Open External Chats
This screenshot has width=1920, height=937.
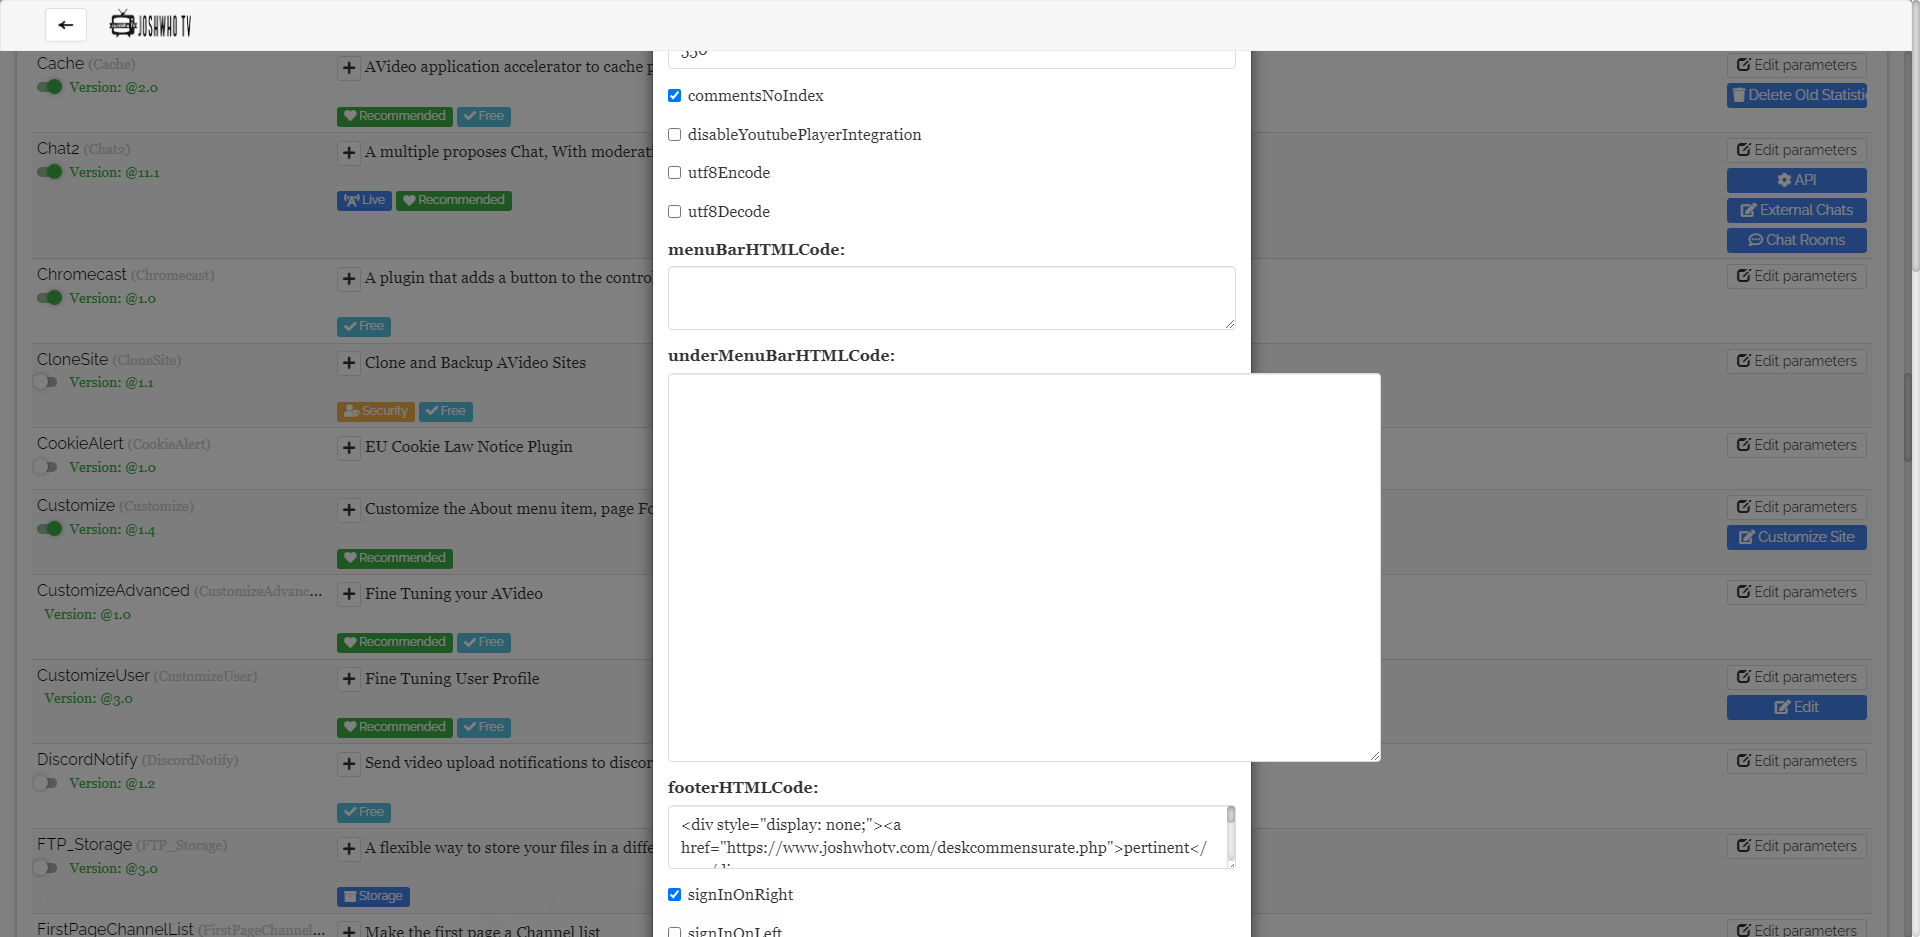click(1796, 210)
